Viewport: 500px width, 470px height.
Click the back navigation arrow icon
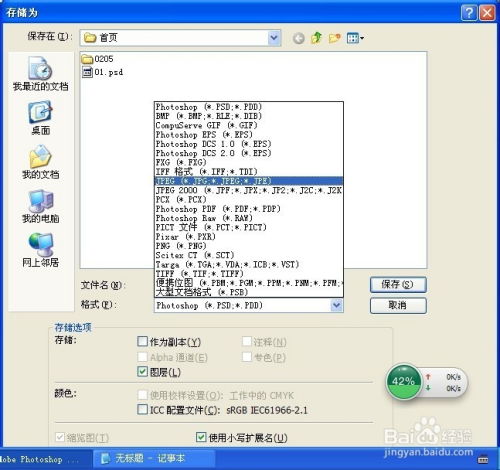coord(299,38)
